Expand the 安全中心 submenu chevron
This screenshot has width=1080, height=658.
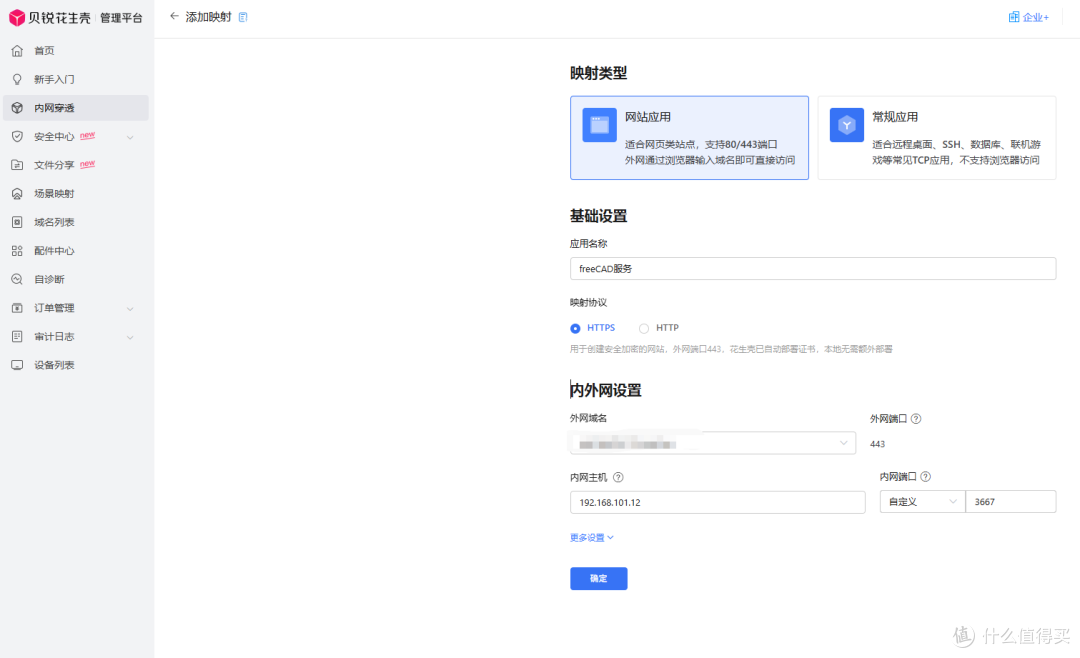(130, 137)
